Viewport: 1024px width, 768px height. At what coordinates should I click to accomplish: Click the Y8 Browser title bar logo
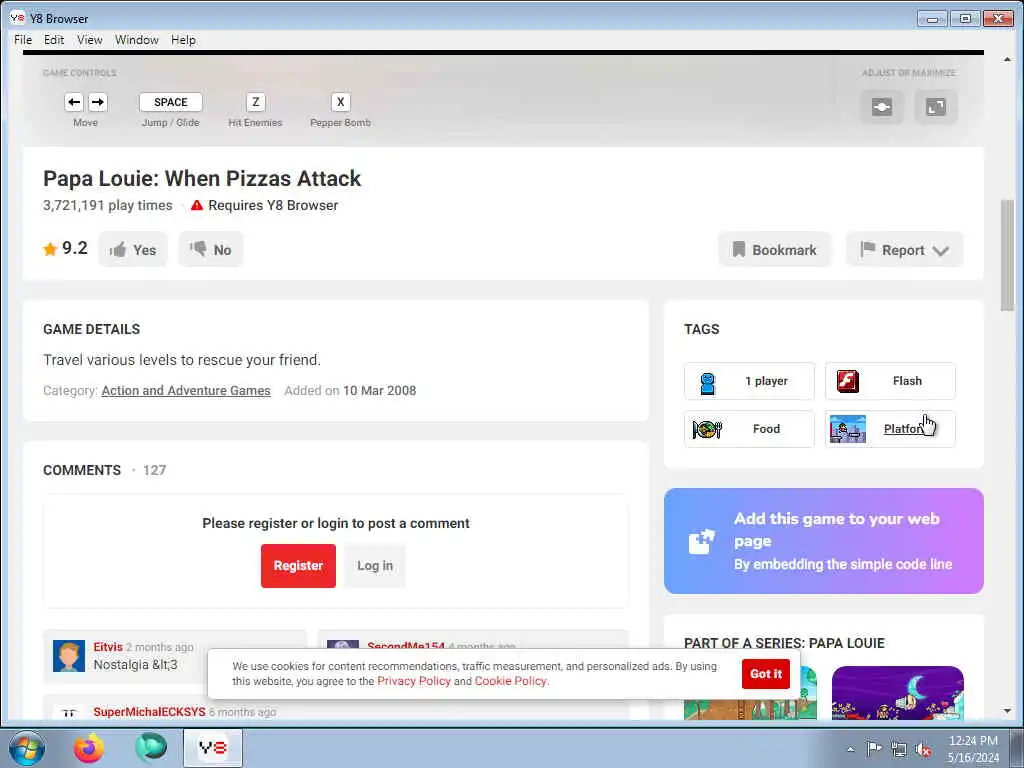click(18, 18)
